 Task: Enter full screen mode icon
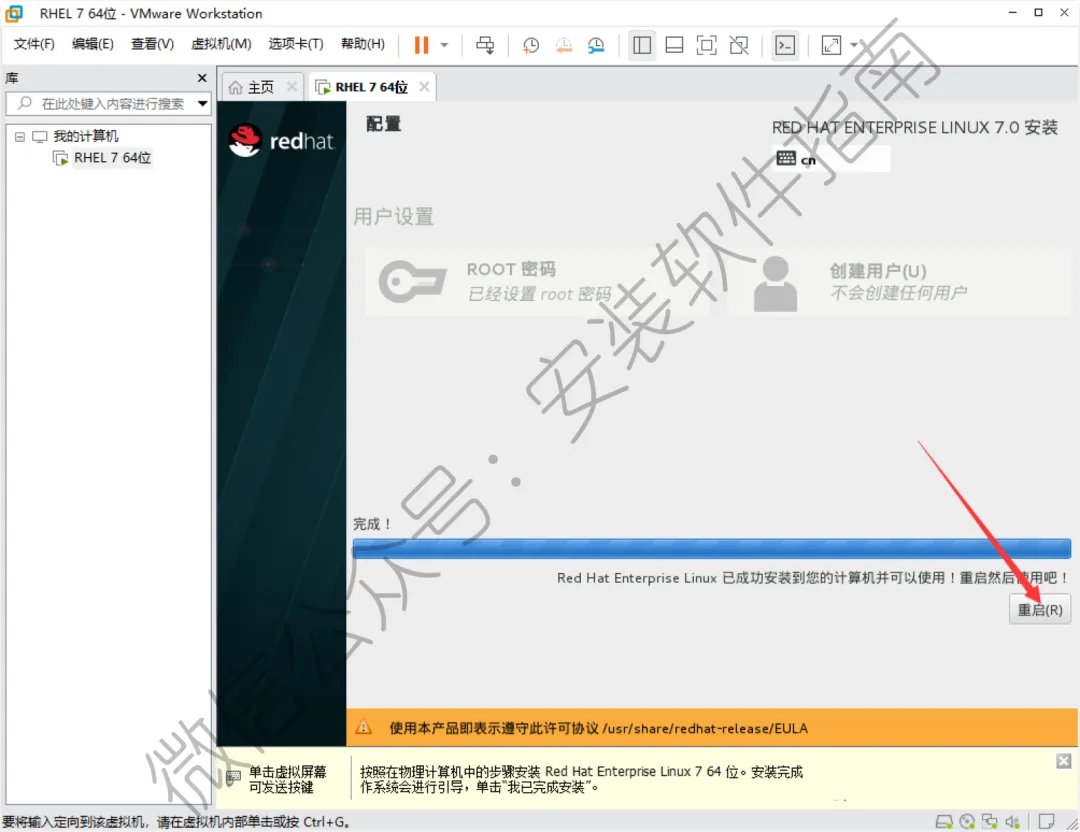click(707, 45)
